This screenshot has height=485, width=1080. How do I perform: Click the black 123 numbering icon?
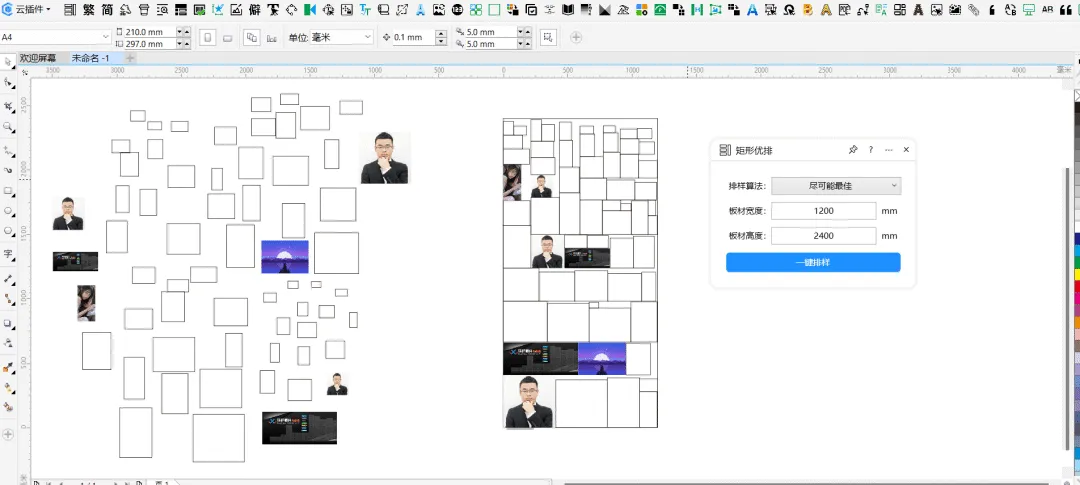pos(457,10)
